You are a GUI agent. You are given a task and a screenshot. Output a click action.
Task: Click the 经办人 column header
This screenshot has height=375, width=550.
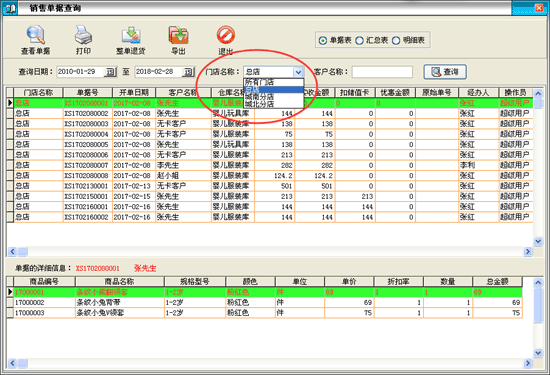[478, 93]
